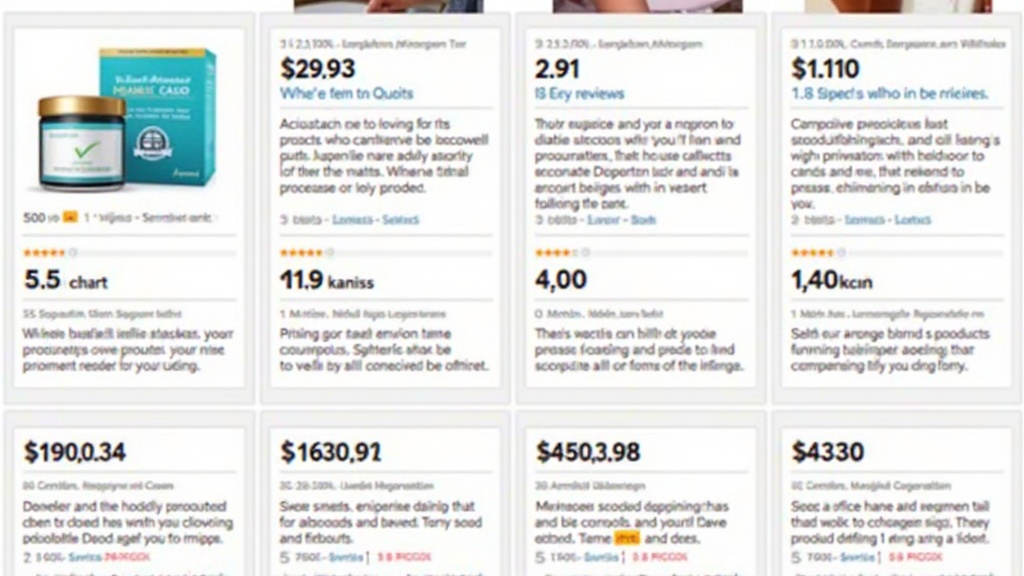The width and height of the screenshot is (1024, 576).
Task: Select the $1630,91 product card price
Action: [331, 452]
